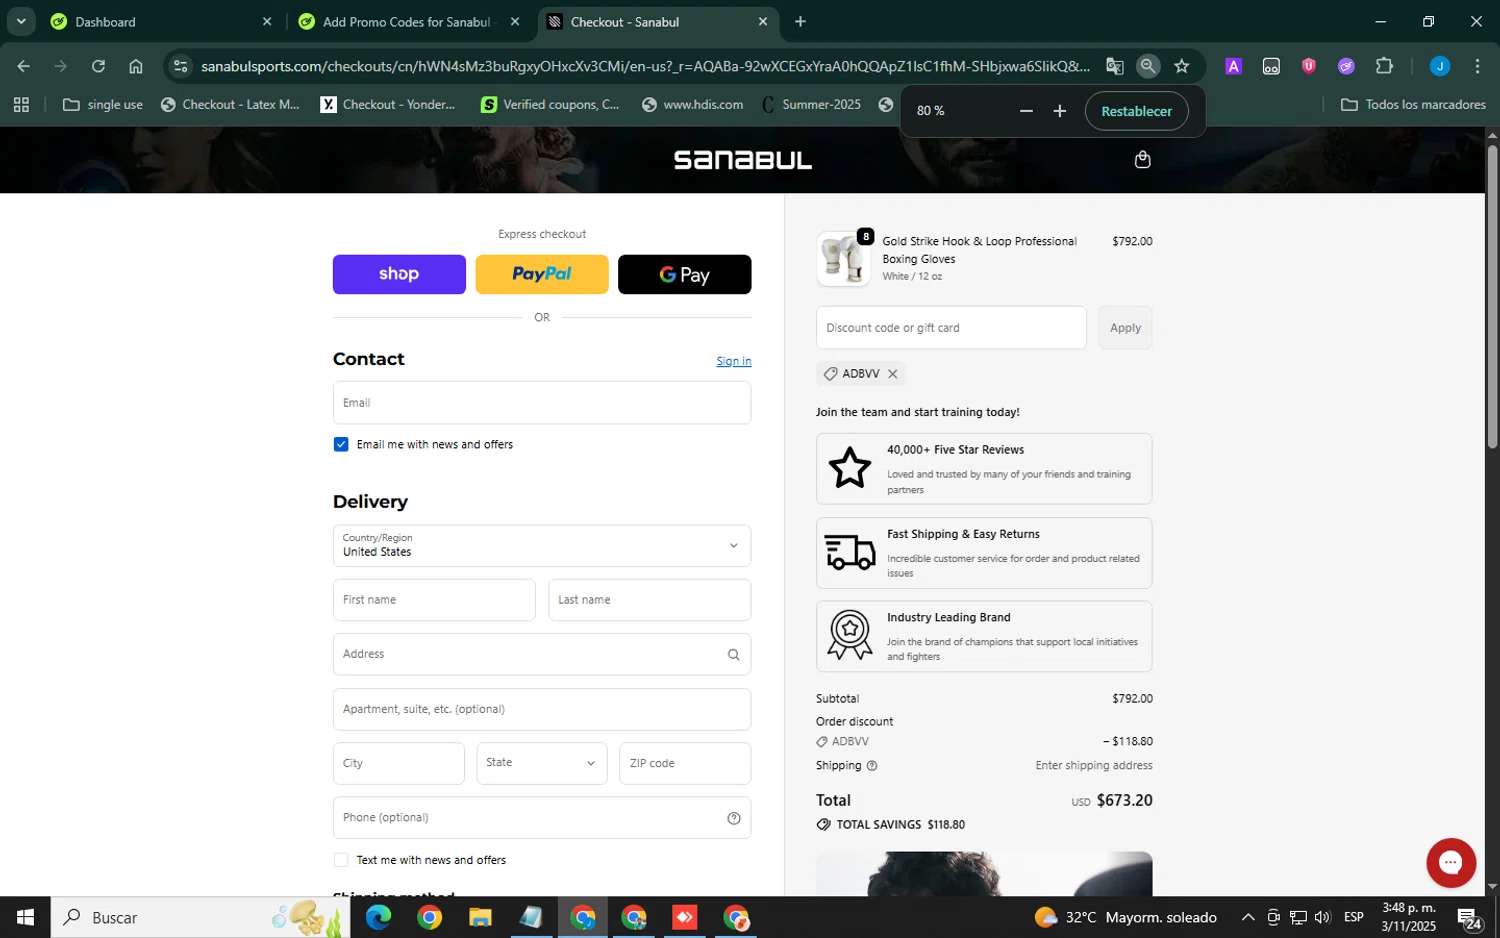Viewport: 1500px width, 938px height.
Task: Click the Windows taskbar Buscar search box
Action: coord(200,917)
